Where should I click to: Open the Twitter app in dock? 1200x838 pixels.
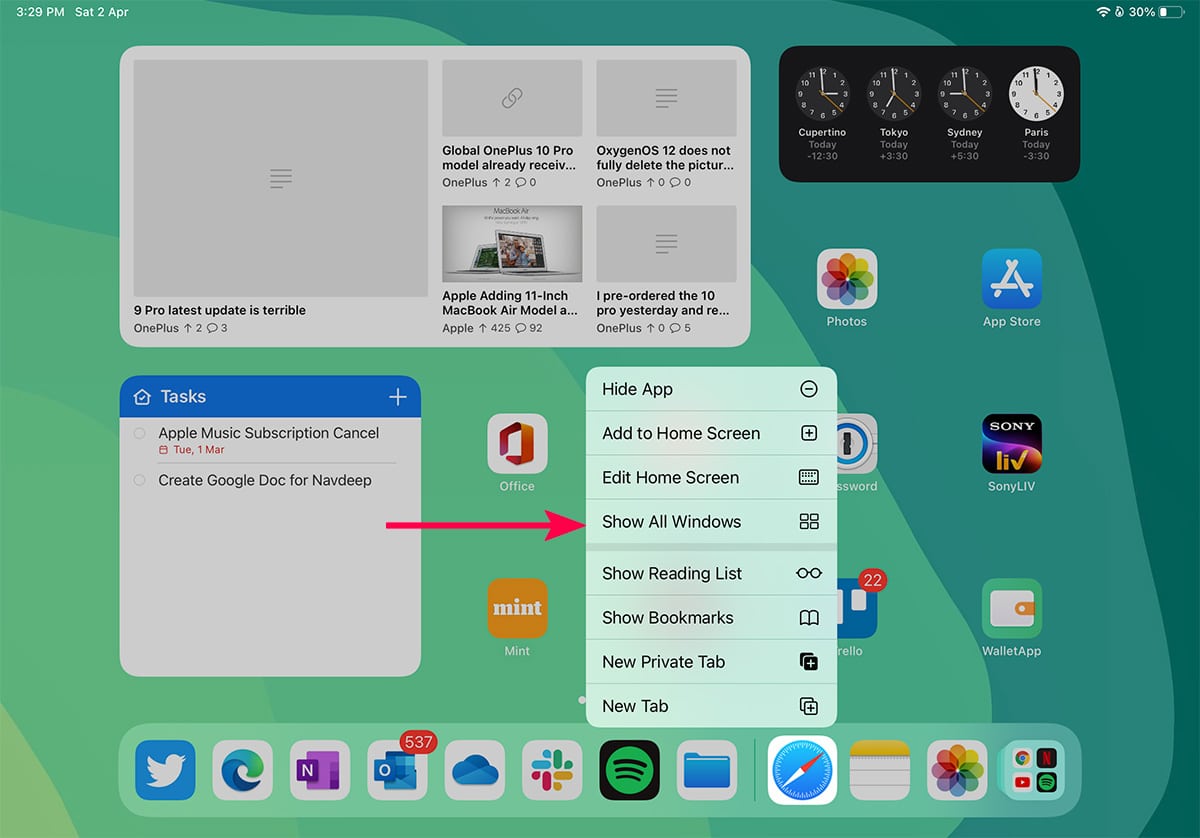(165, 770)
